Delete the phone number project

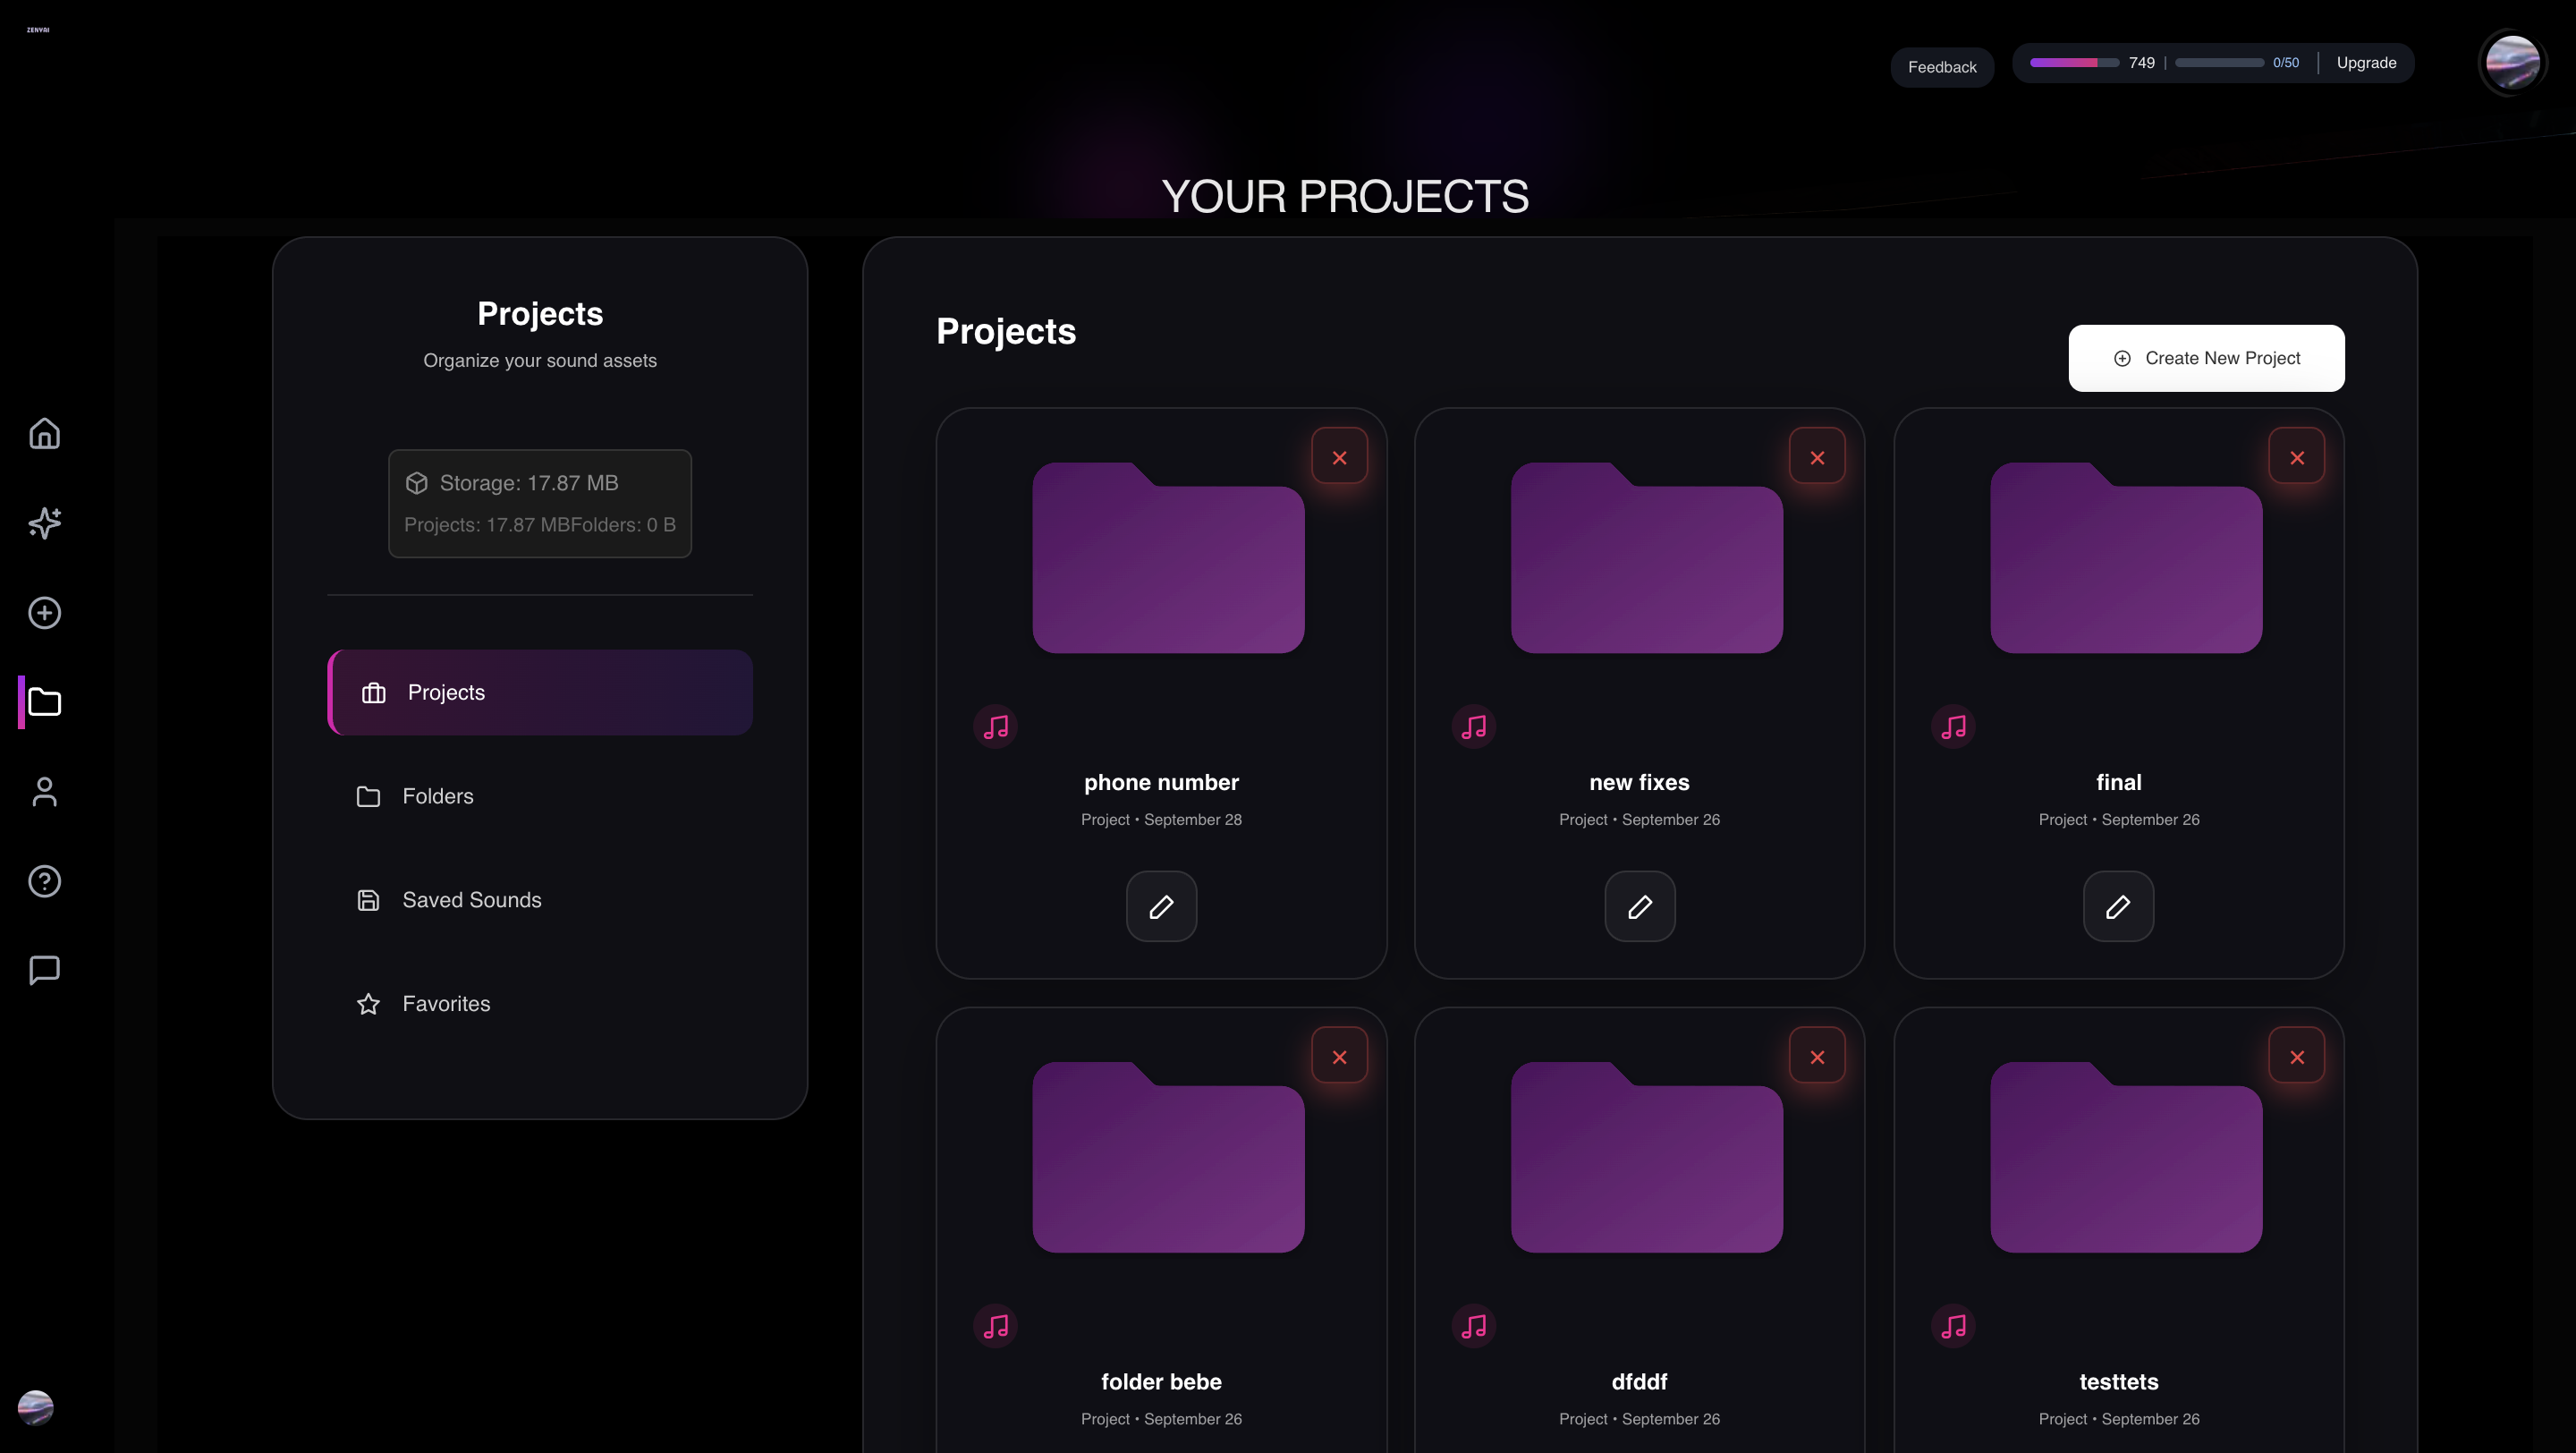coord(1339,458)
